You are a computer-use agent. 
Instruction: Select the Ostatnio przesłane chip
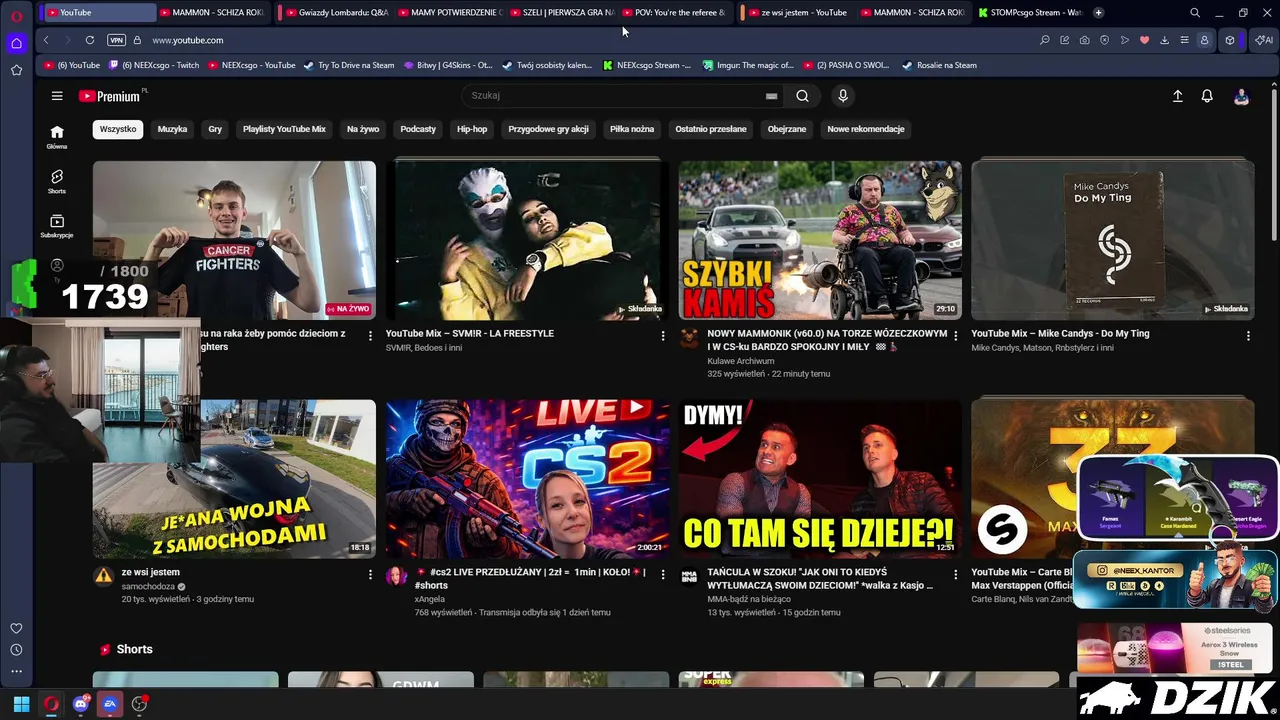coord(711,129)
